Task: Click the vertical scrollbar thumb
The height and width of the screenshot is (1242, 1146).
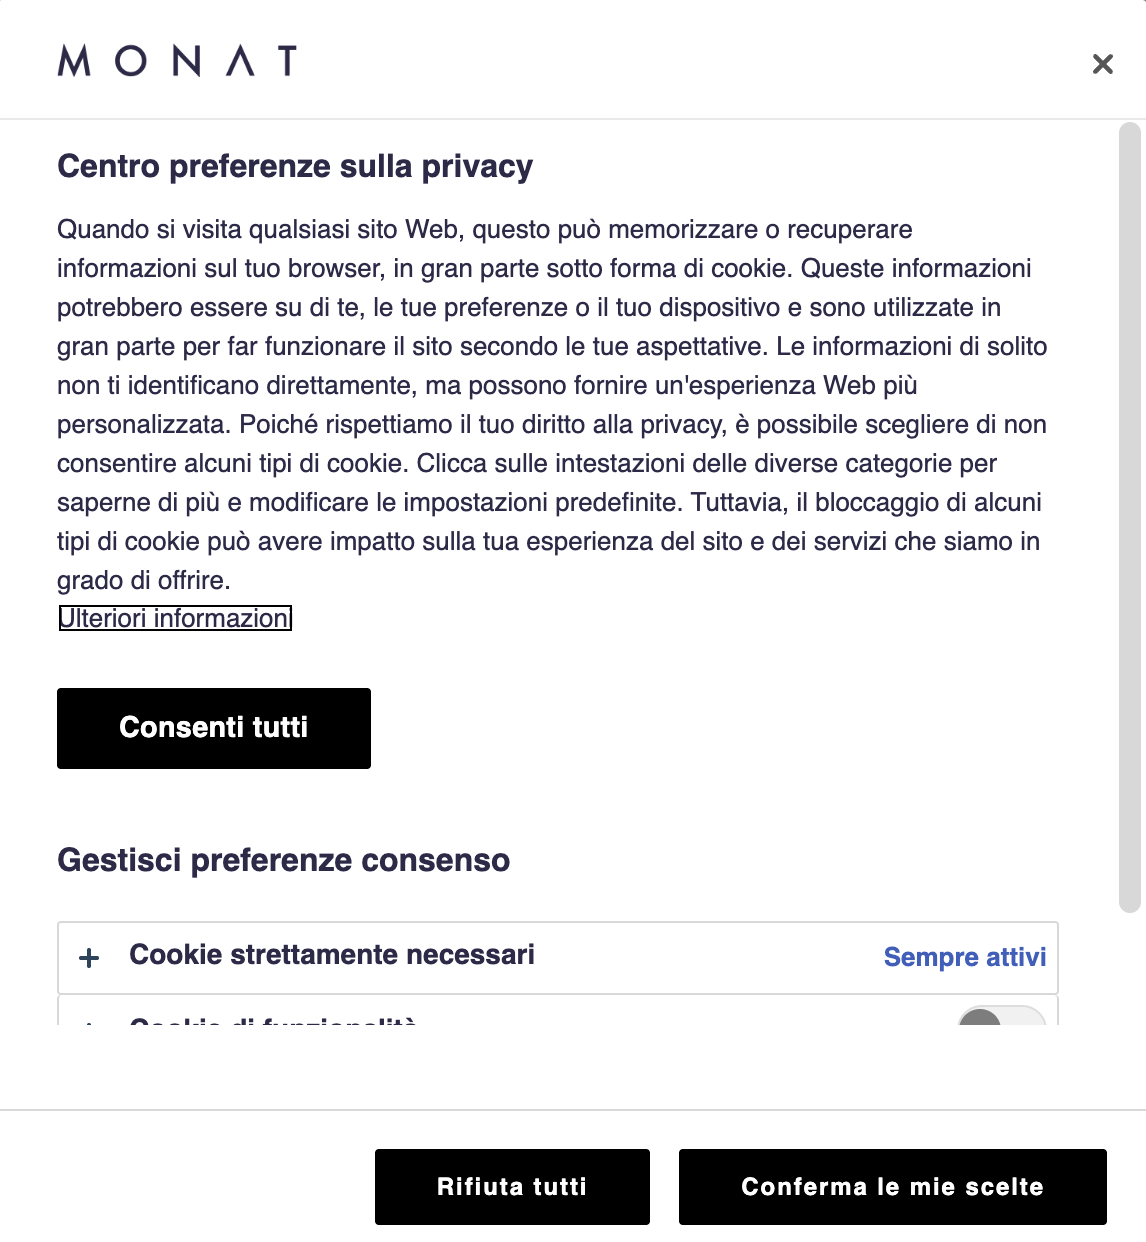Action: 1129,517
